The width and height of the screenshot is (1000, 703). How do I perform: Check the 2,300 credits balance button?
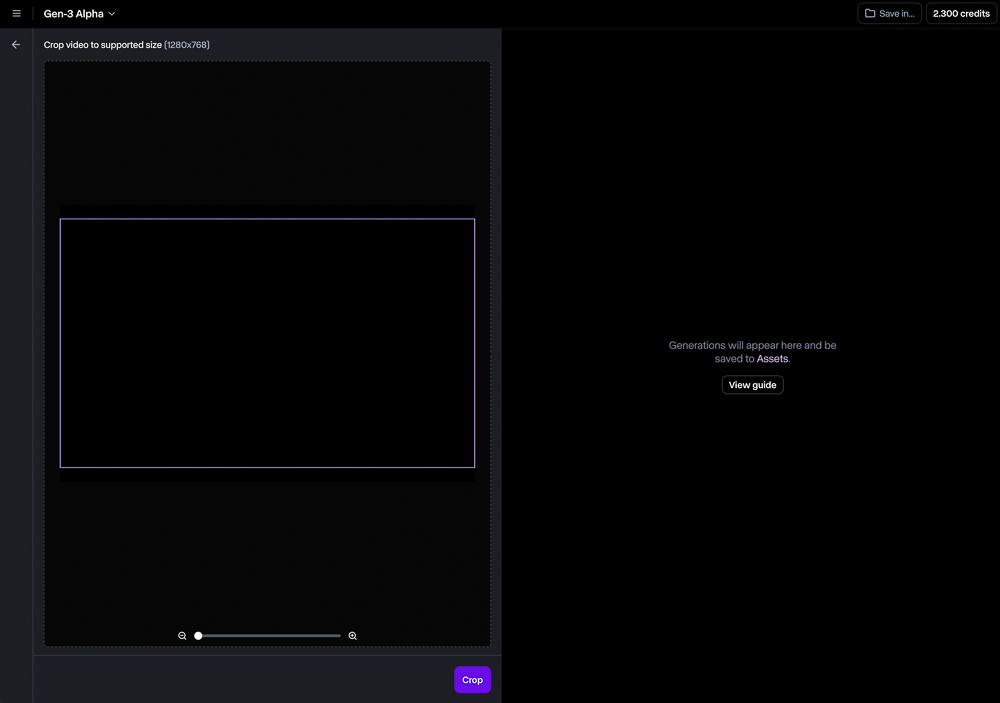[961, 14]
